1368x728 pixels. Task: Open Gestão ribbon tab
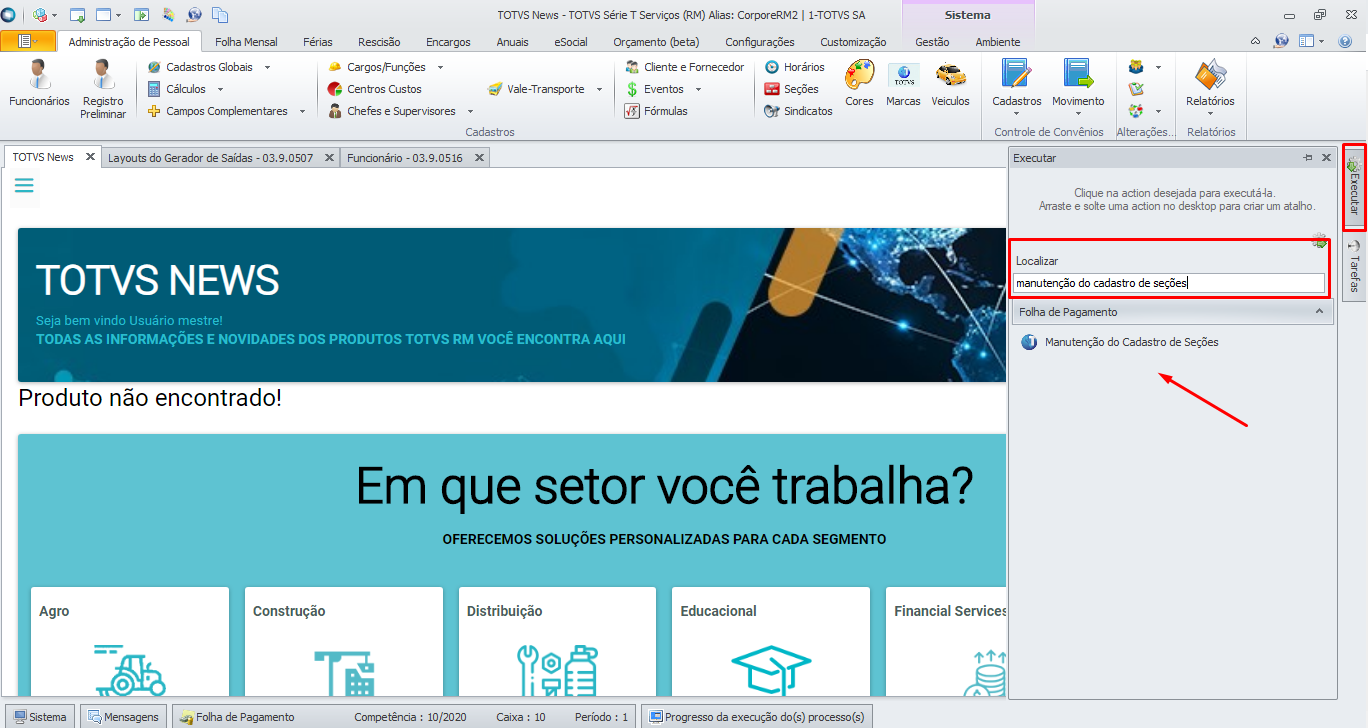pos(932,42)
